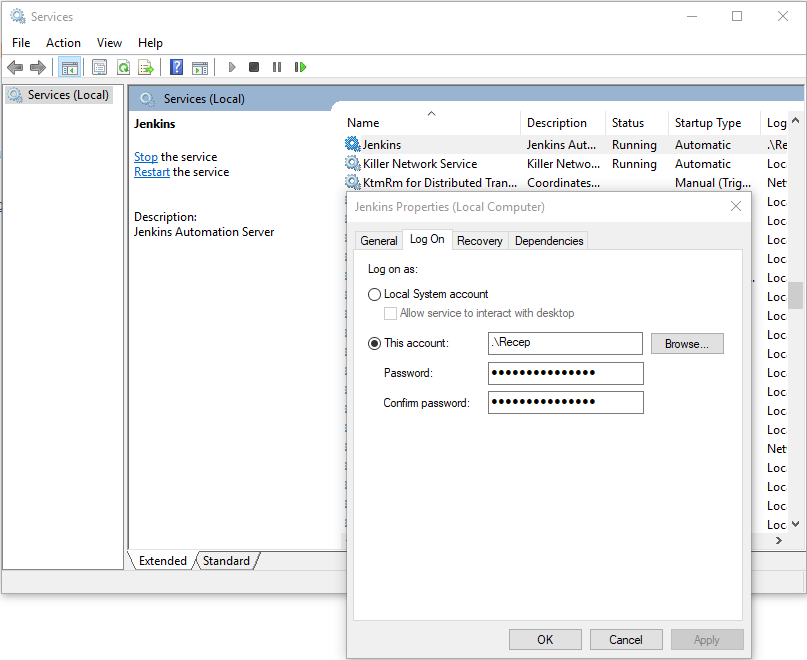807x660 pixels.
Task: Click the Pause Service toolbar icon
Action: [x=276, y=67]
